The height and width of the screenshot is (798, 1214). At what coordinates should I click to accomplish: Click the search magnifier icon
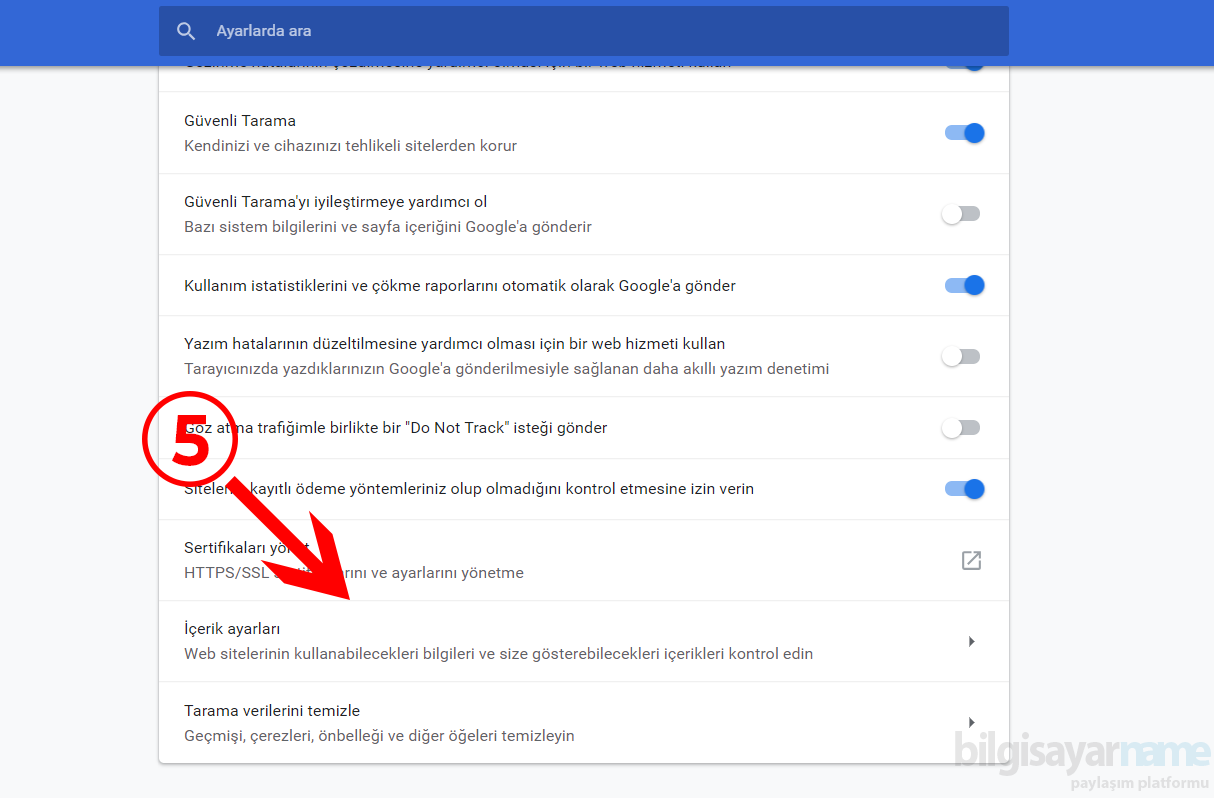coord(186,31)
